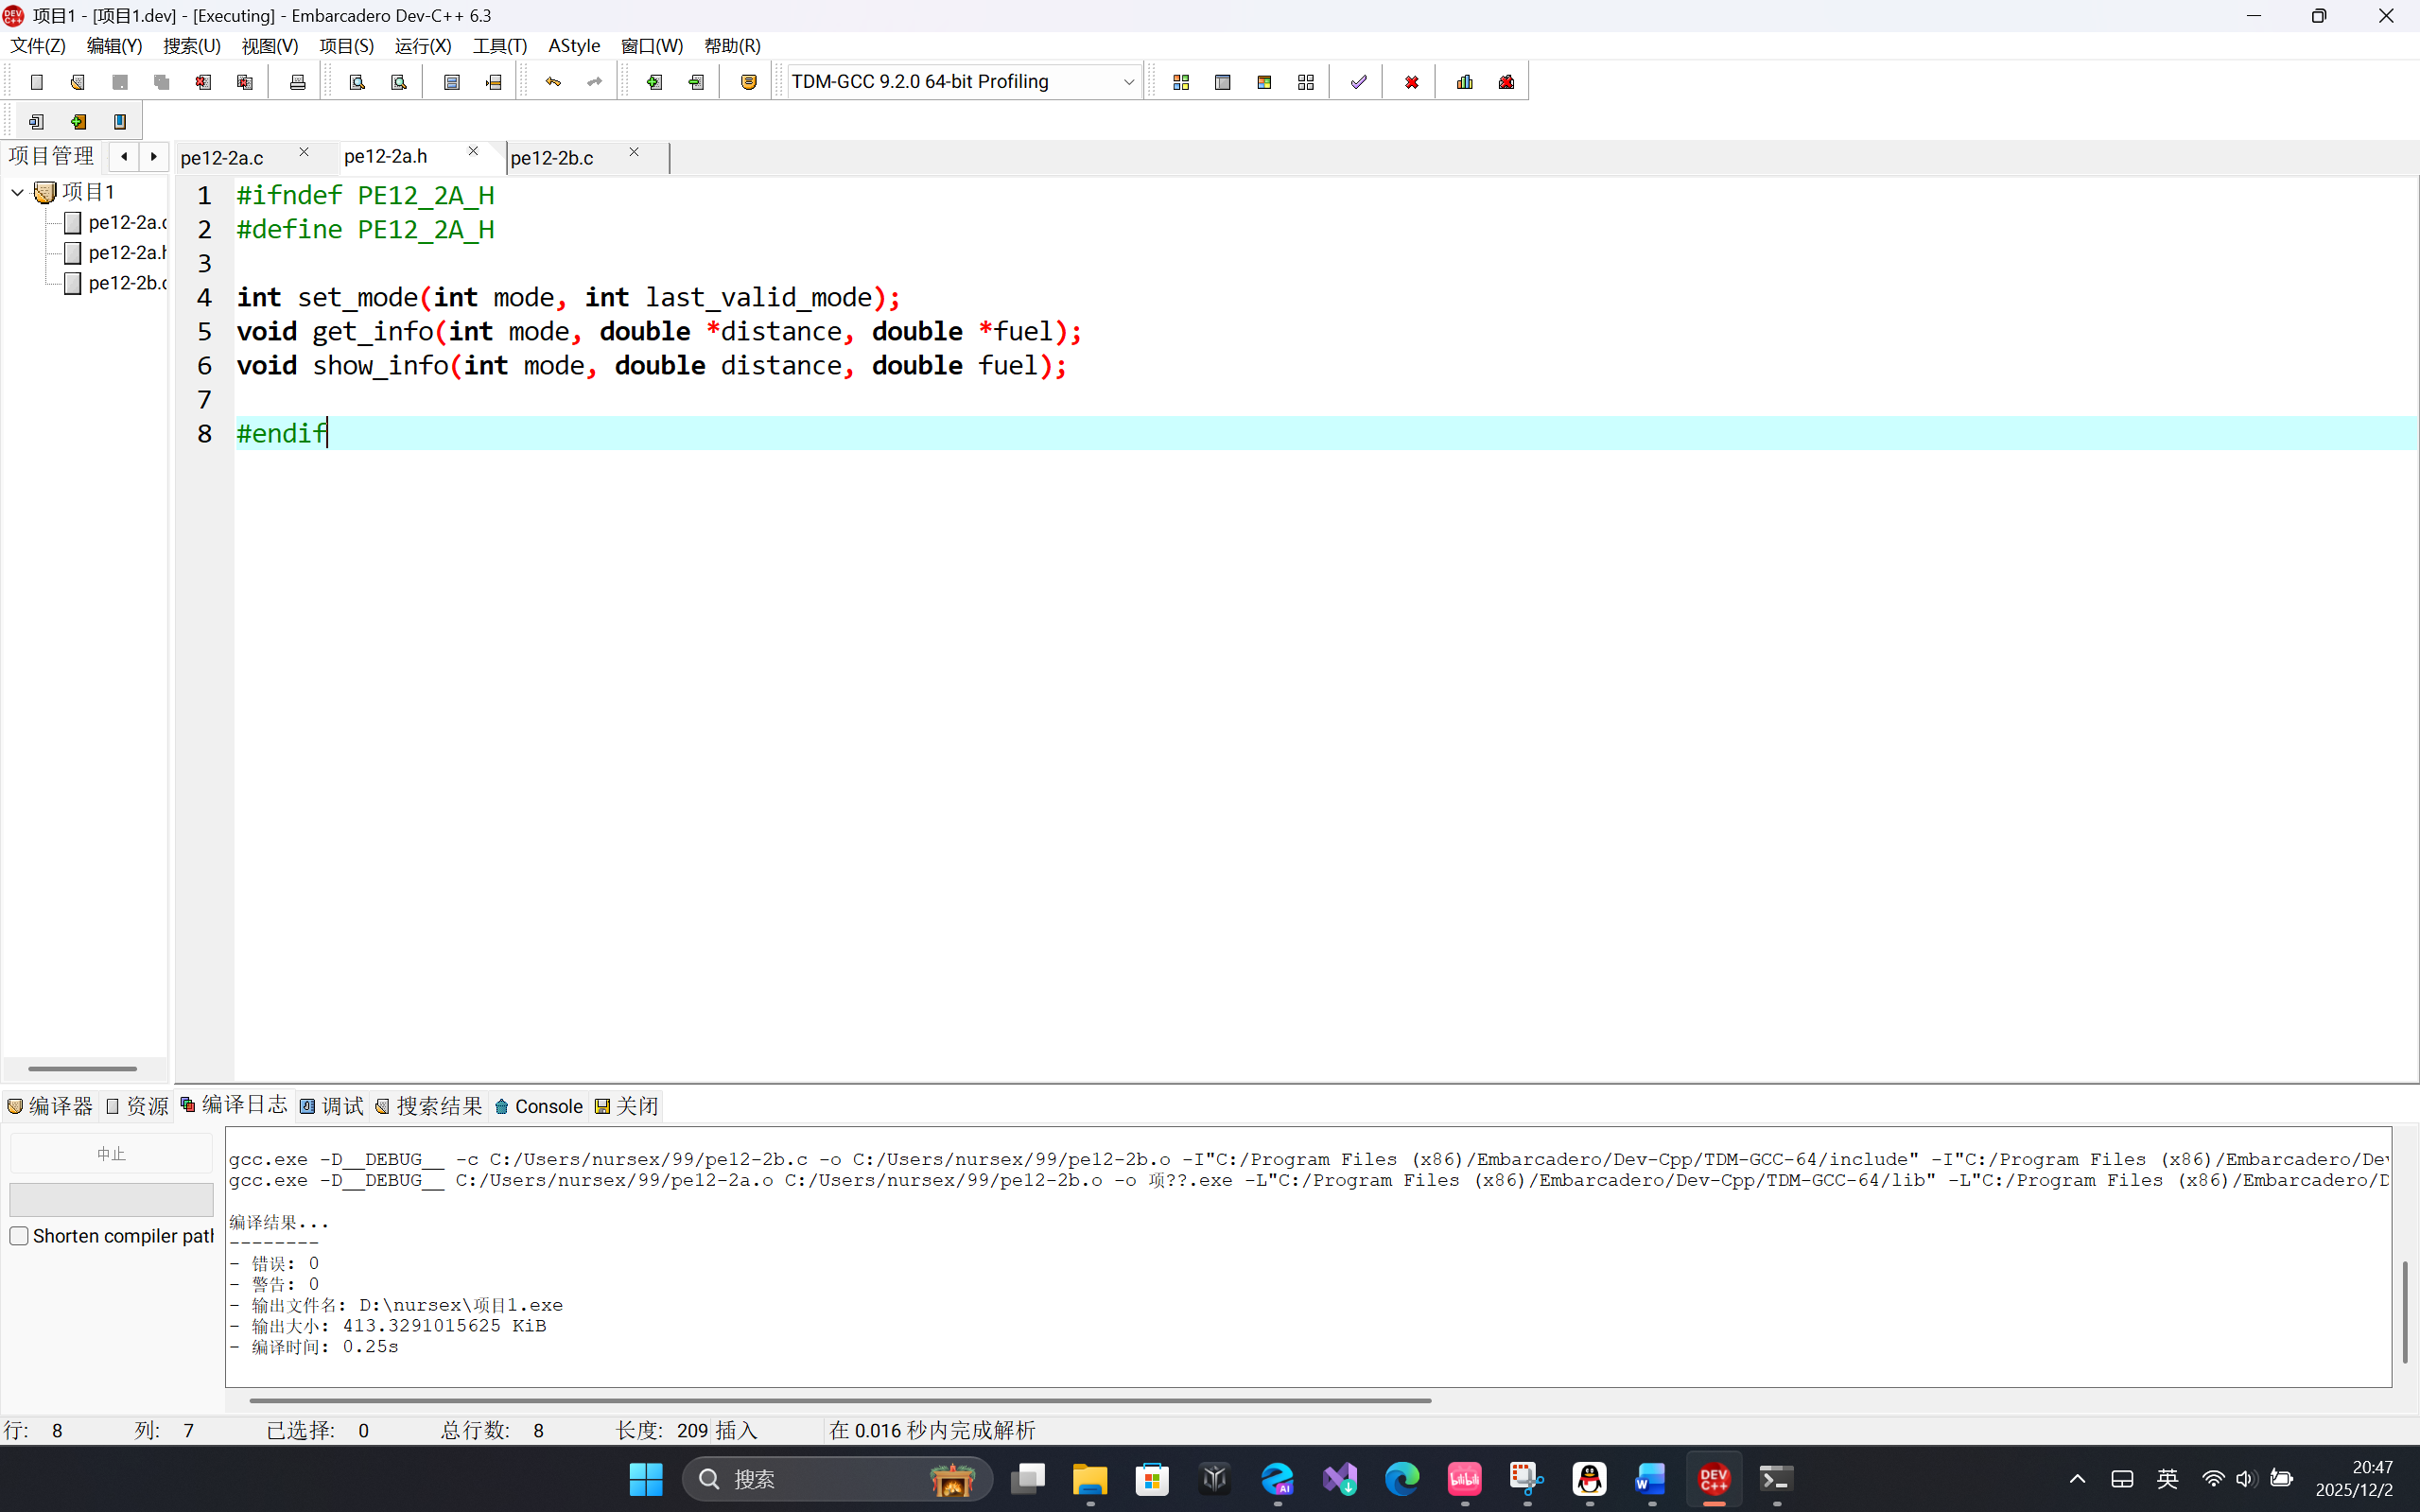Switch to the pe12-2b.c tab
This screenshot has height=1512, width=2420.
[552, 158]
